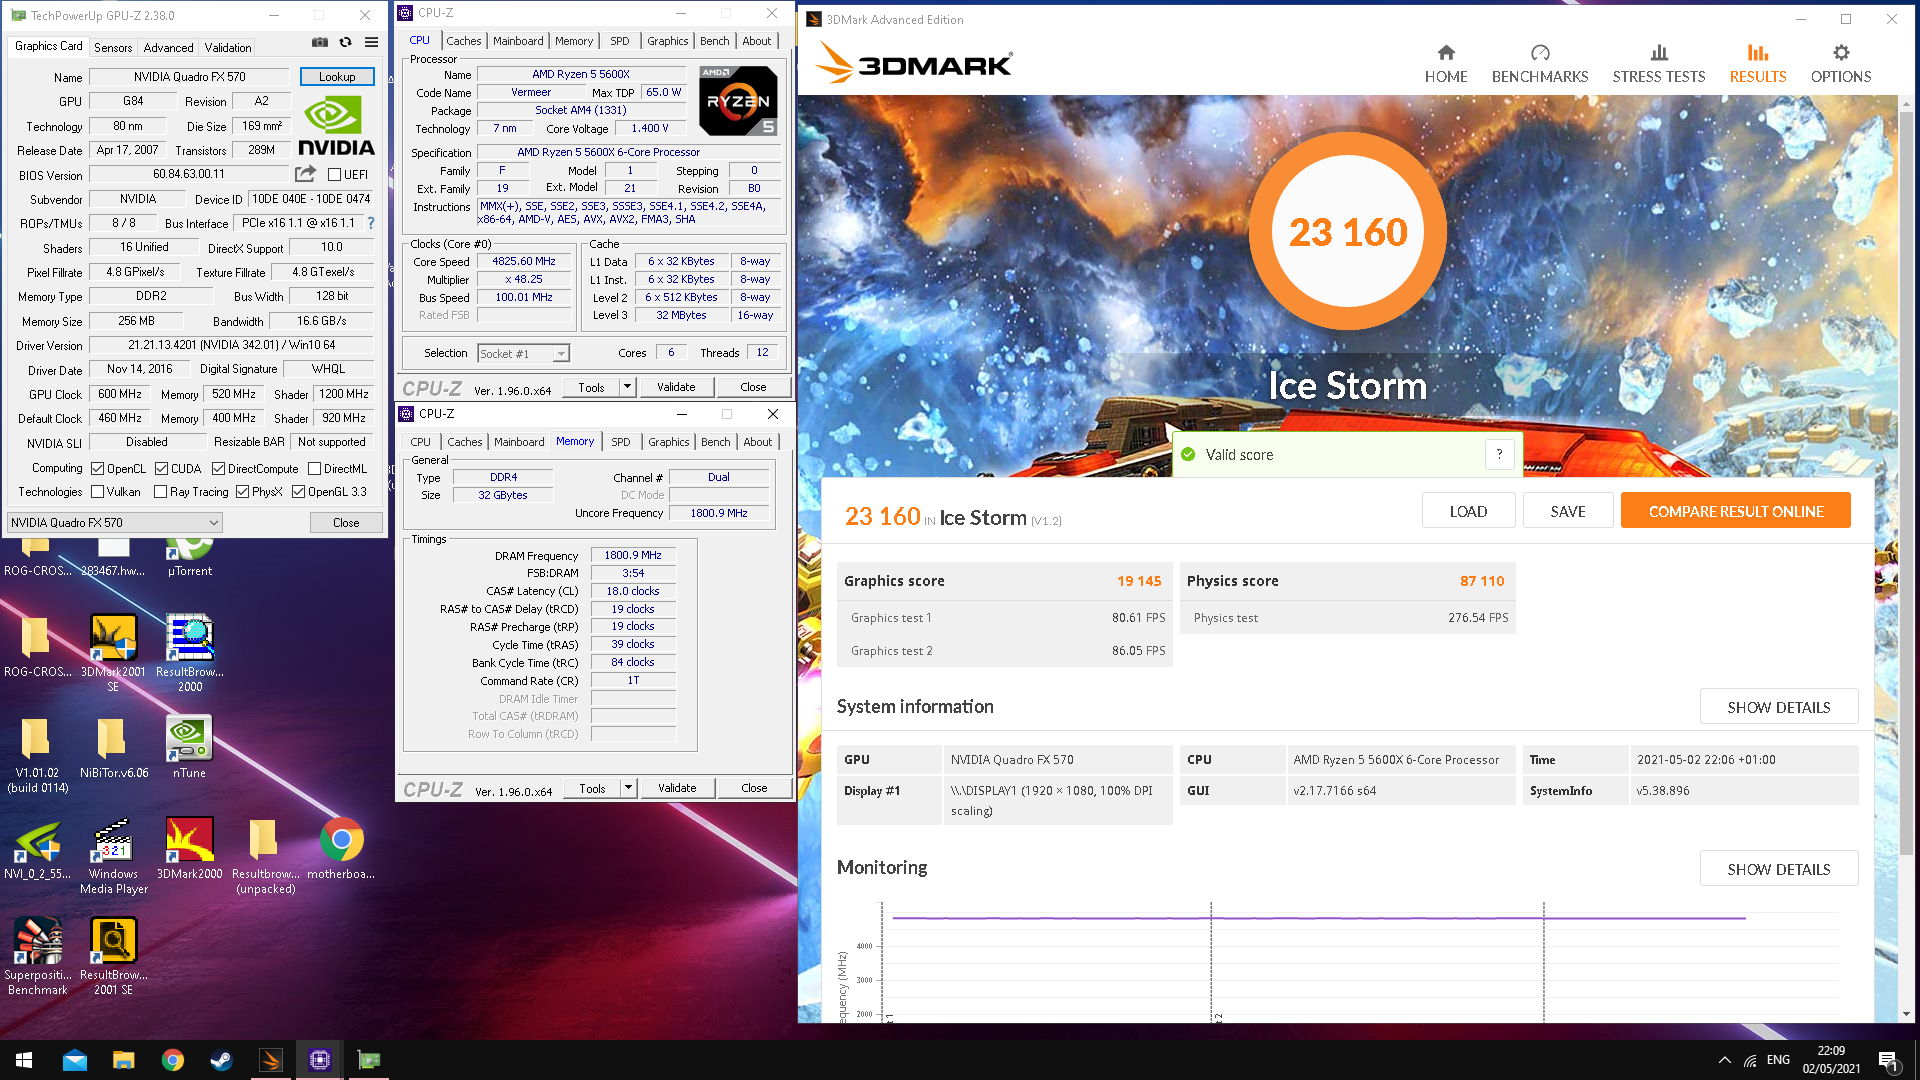Toggle the OpenGL 3.3 checkbox
This screenshot has width=1920, height=1080.
click(298, 491)
